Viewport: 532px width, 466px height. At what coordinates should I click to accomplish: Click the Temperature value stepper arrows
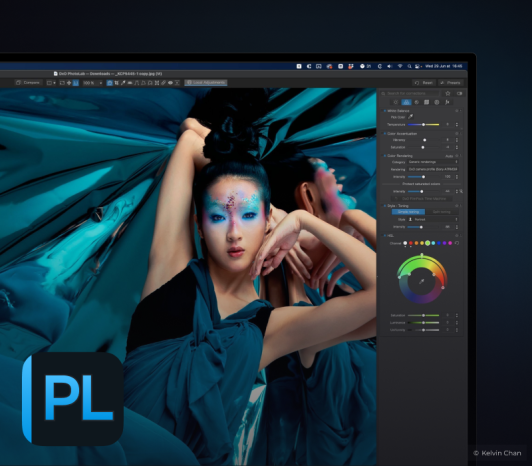457,125
